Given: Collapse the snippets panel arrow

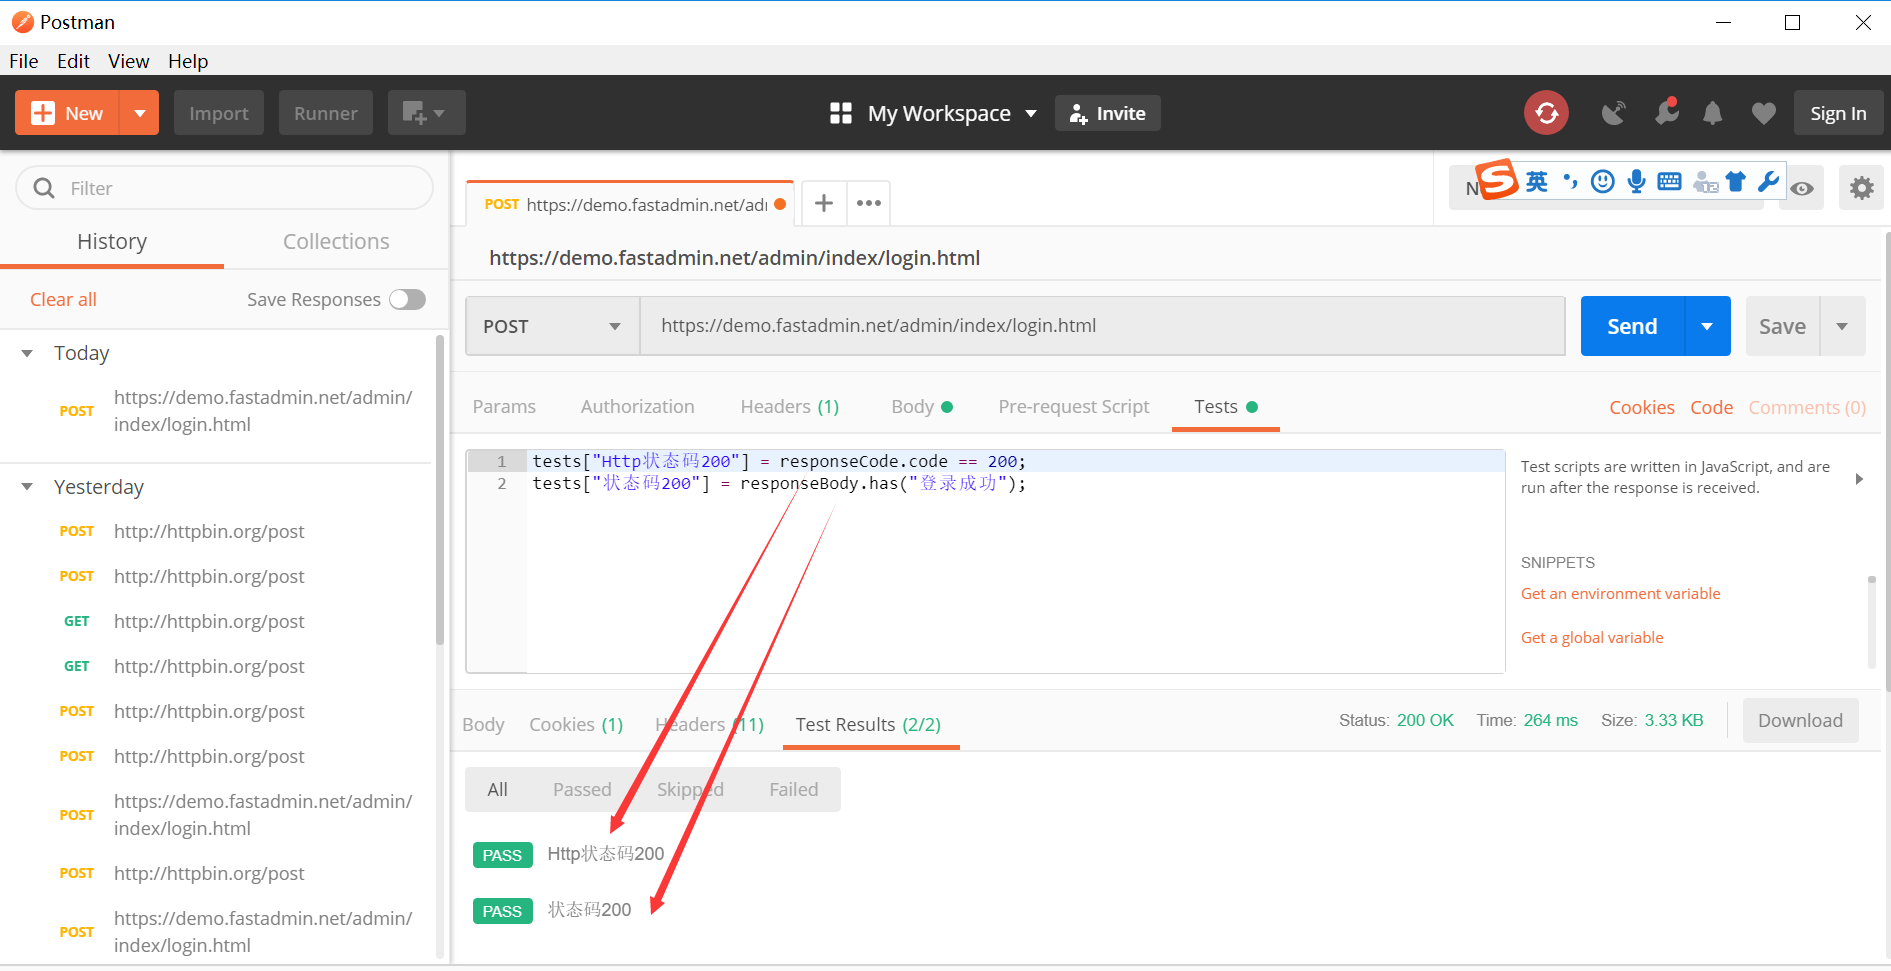Looking at the screenshot, I should point(1859,479).
